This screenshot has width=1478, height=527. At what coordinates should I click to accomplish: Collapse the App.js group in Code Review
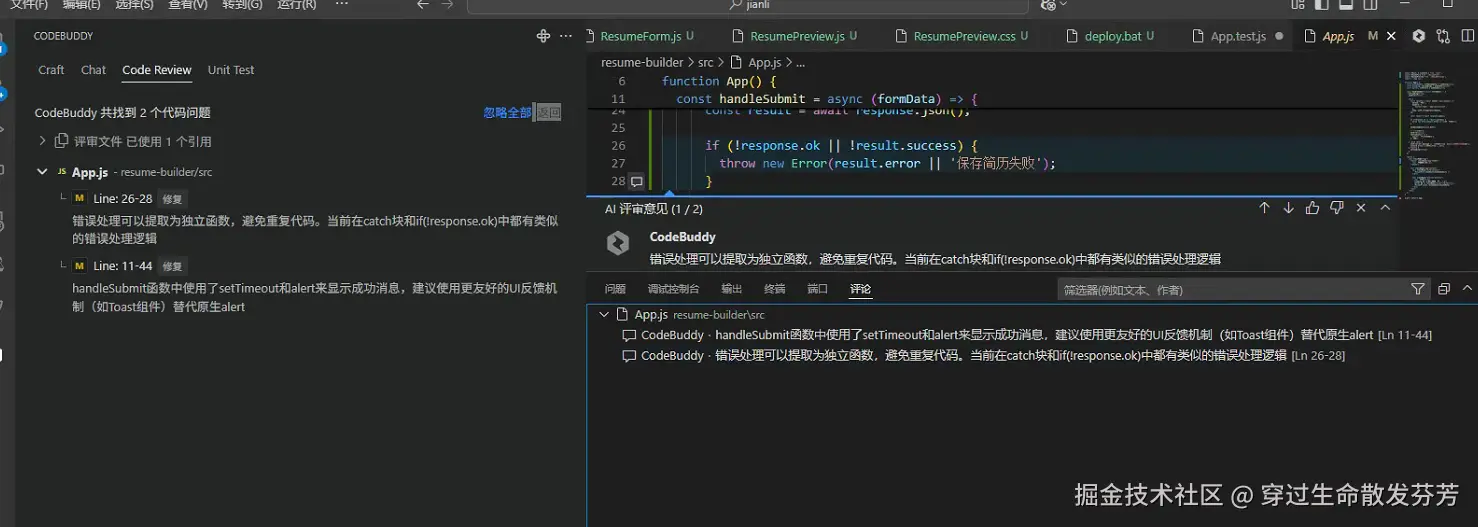click(x=42, y=172)
